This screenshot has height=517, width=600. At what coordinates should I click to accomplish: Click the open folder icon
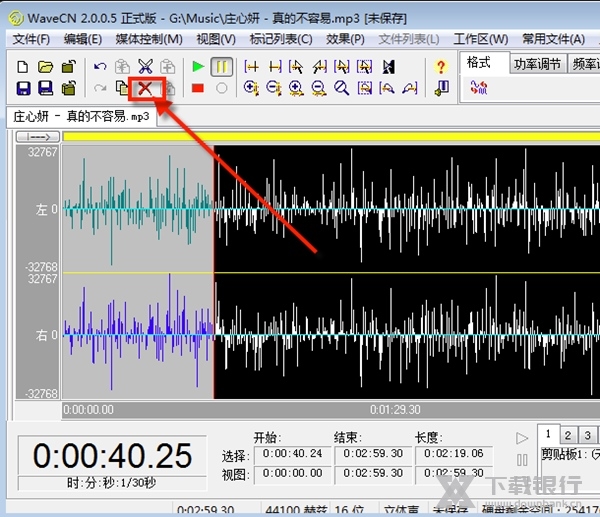[46, 66]
